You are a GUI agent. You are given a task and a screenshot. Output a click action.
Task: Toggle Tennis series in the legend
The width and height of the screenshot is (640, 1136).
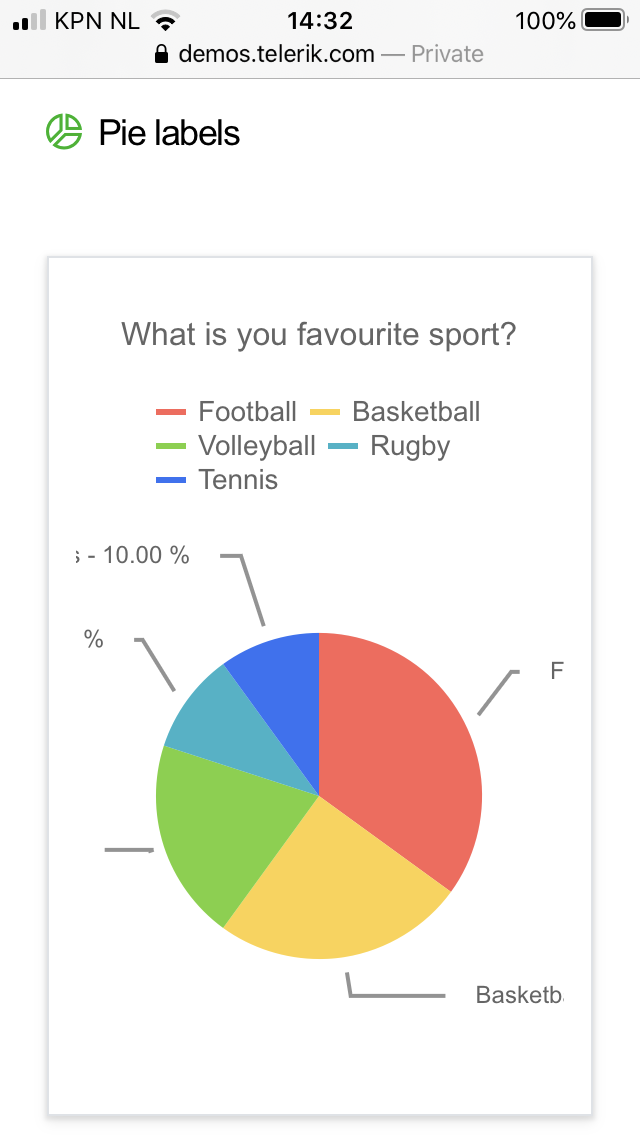[x=238, y=480]
